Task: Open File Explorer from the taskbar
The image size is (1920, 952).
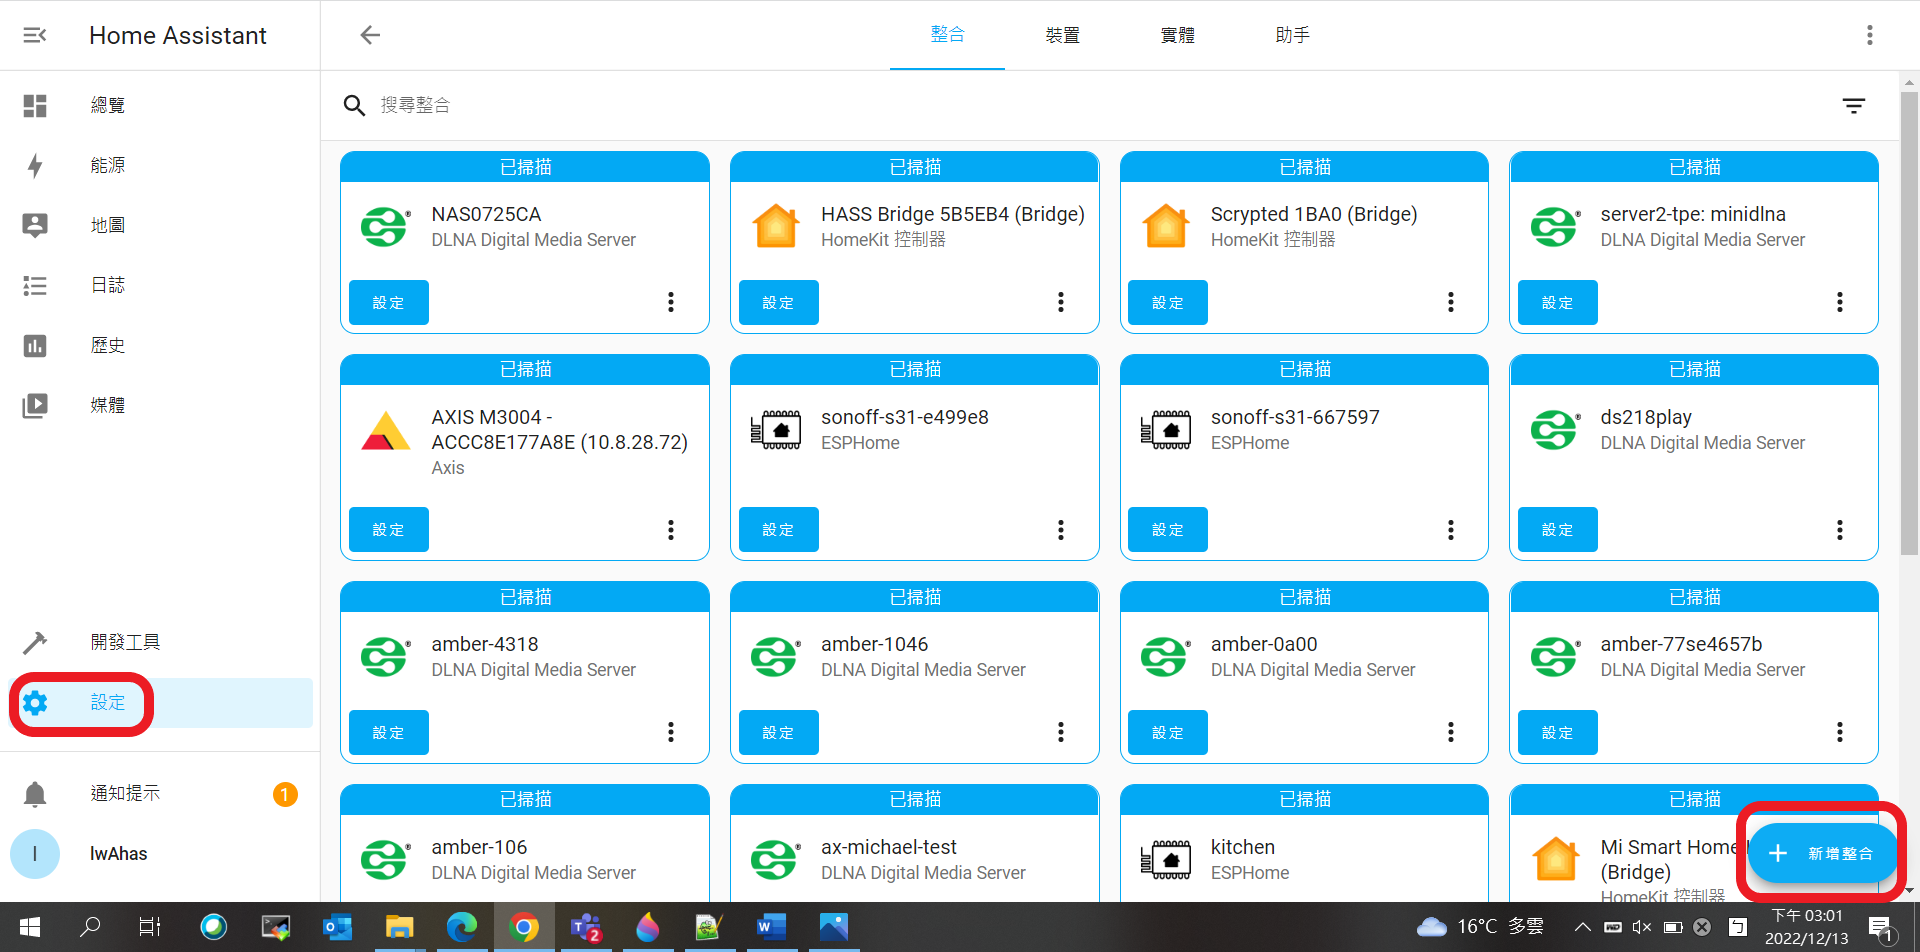Action: tap(399, 927)
